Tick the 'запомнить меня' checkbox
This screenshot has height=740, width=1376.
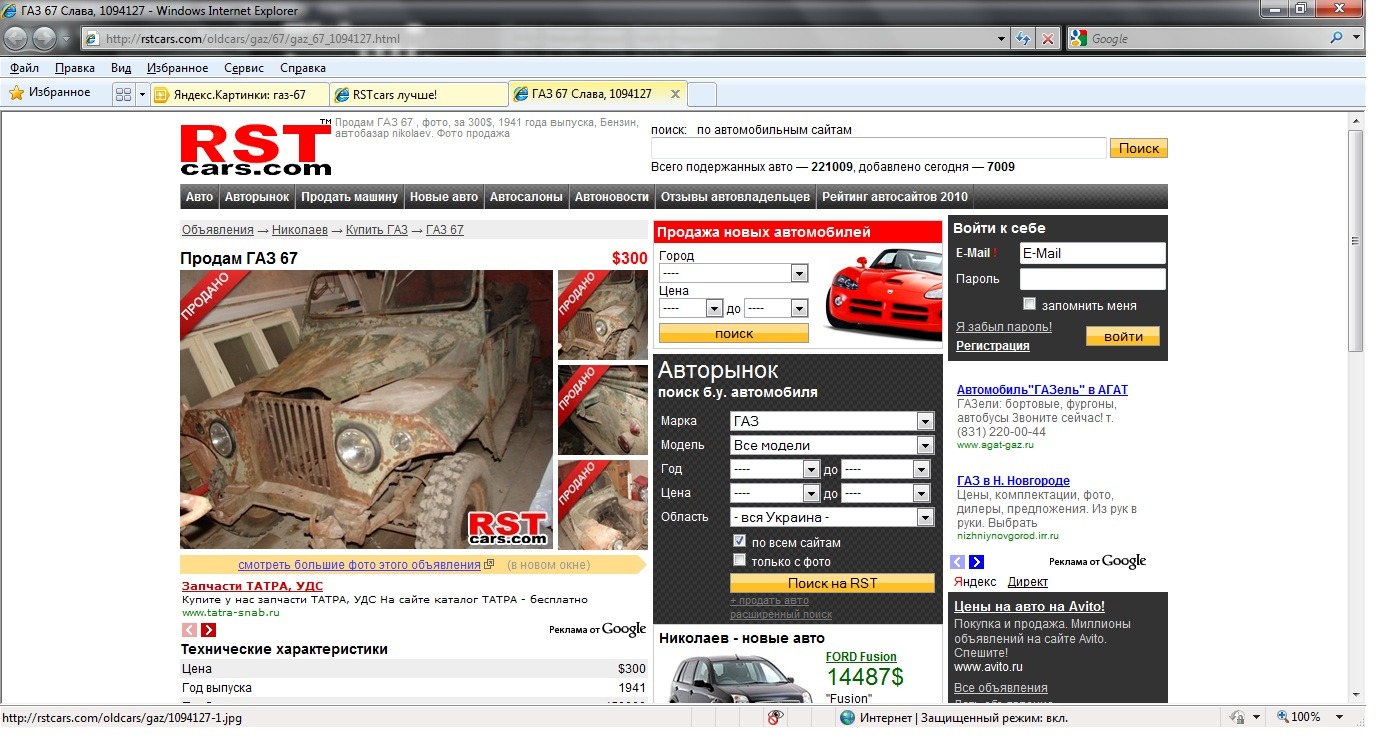click(1029, 304)
